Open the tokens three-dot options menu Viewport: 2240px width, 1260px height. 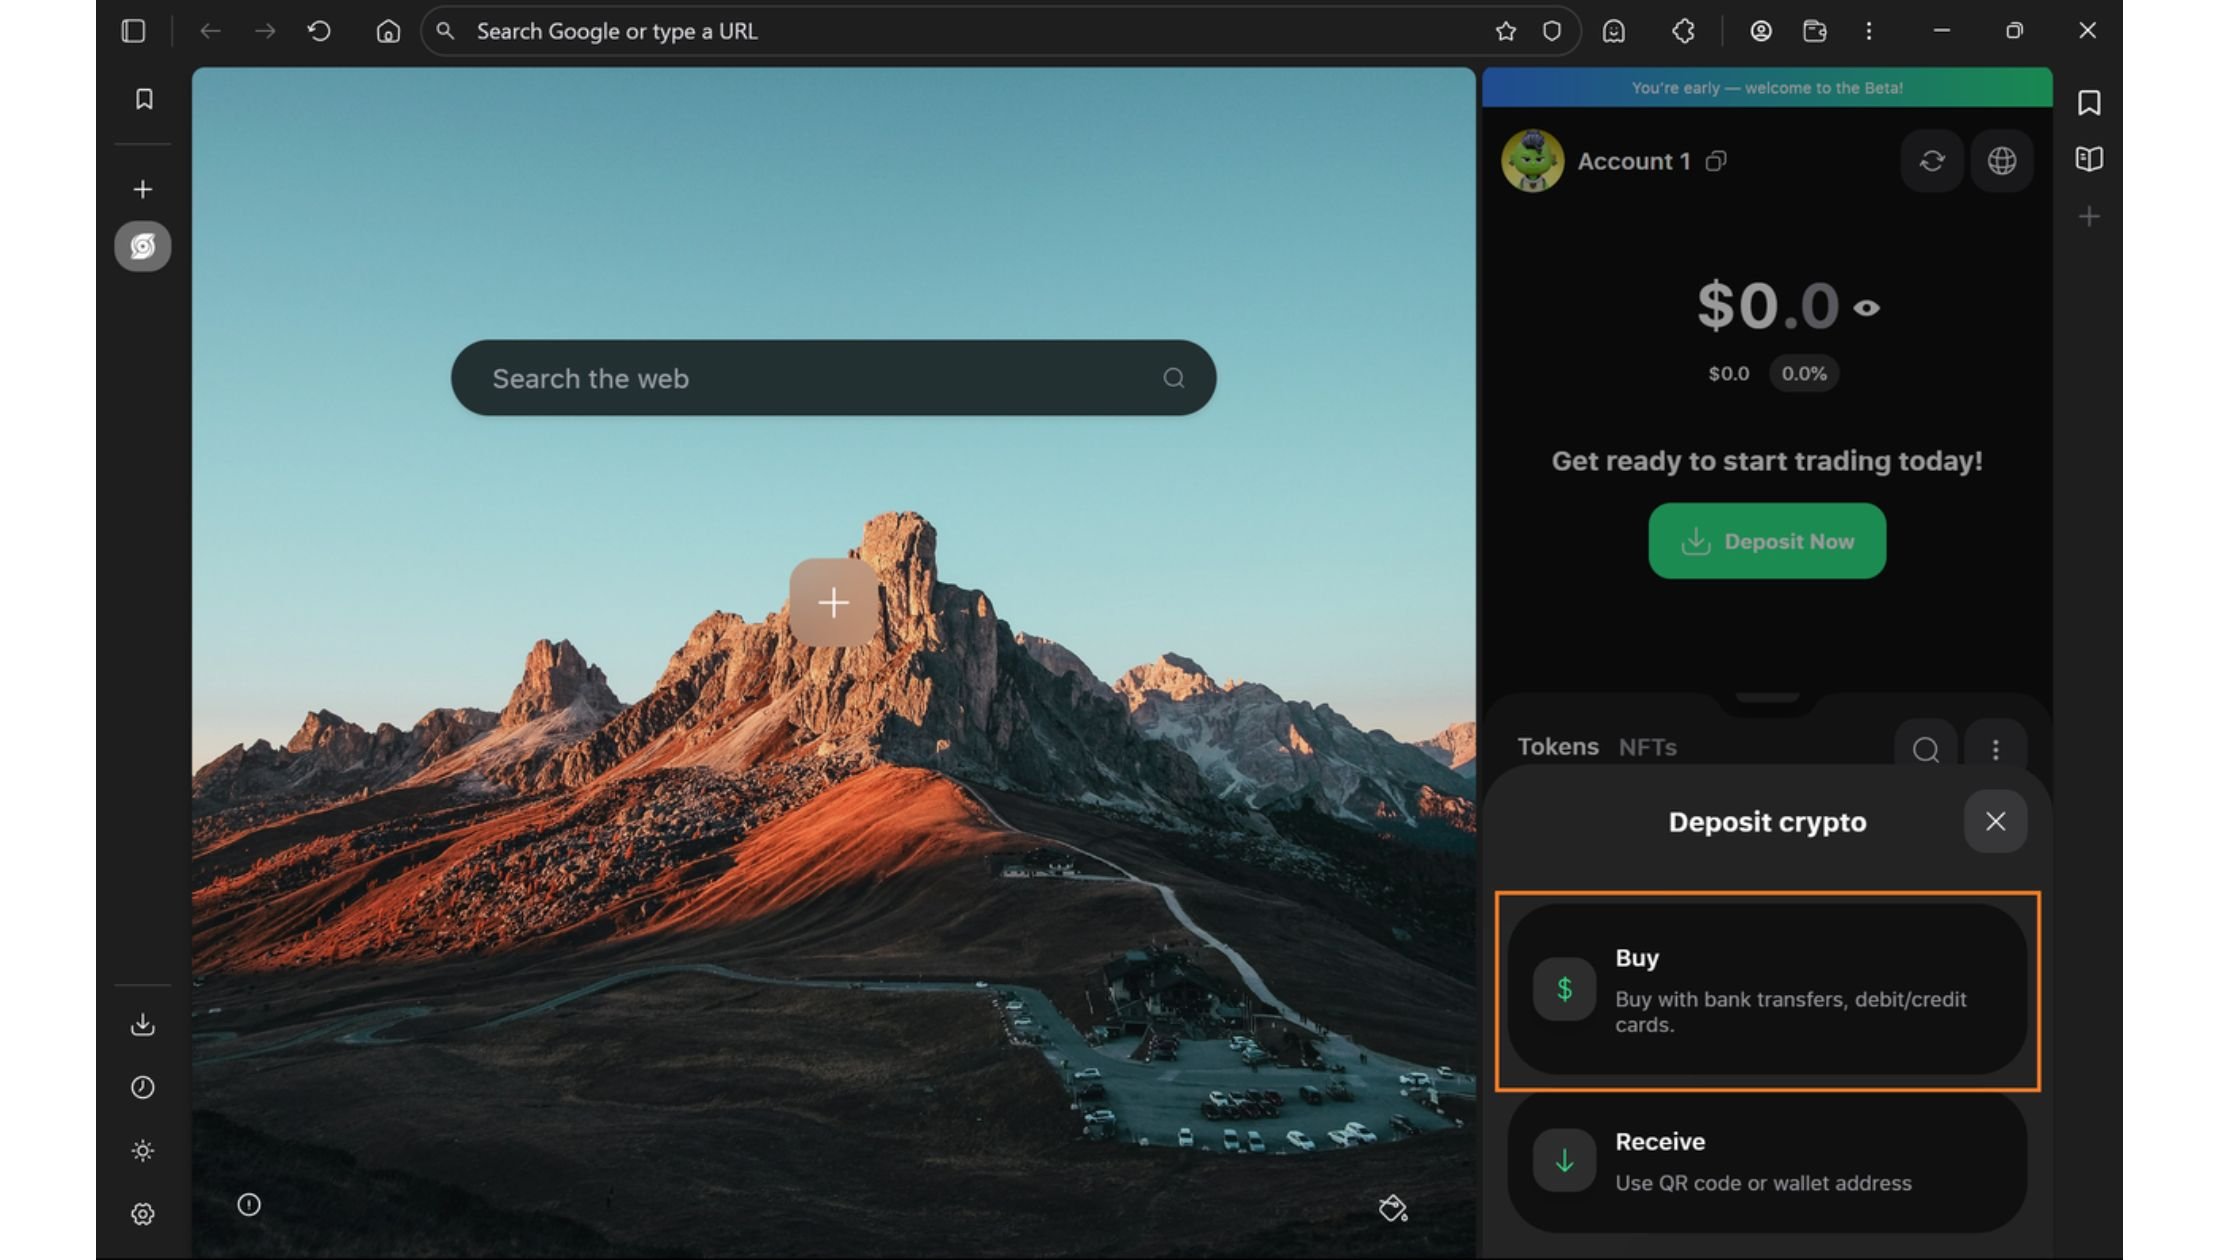[x=1995, y=749]
